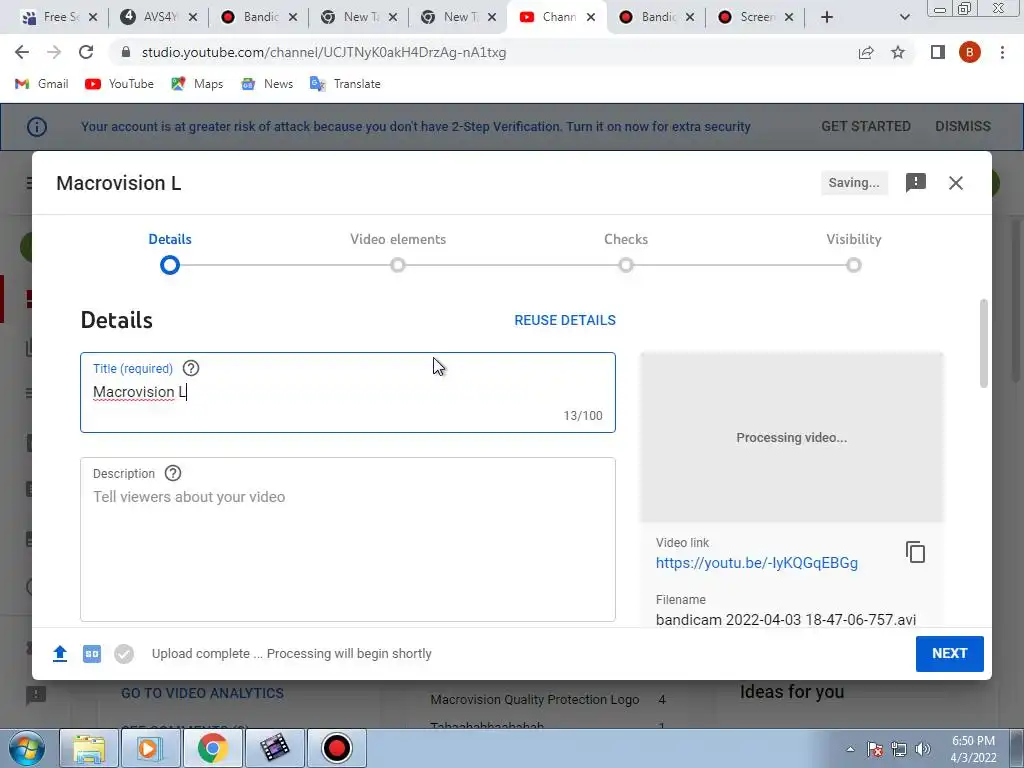The image size is (1024, 768).
Task: Open a new browser tab with plus
Action: 827,17
